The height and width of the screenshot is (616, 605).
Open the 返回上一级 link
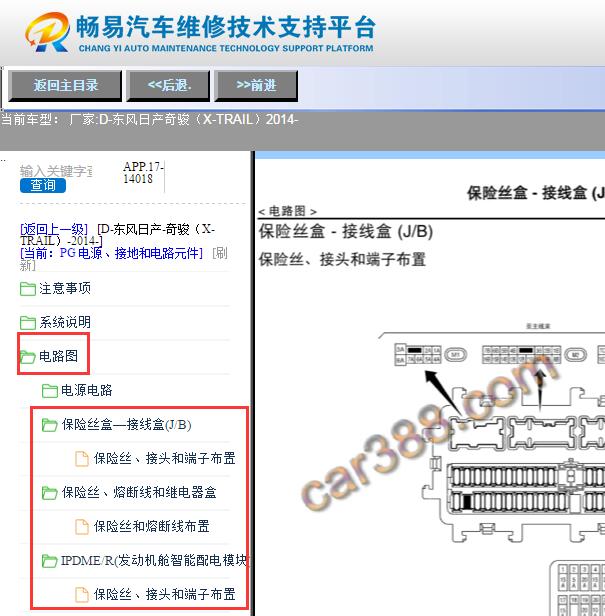click(54, 229)
